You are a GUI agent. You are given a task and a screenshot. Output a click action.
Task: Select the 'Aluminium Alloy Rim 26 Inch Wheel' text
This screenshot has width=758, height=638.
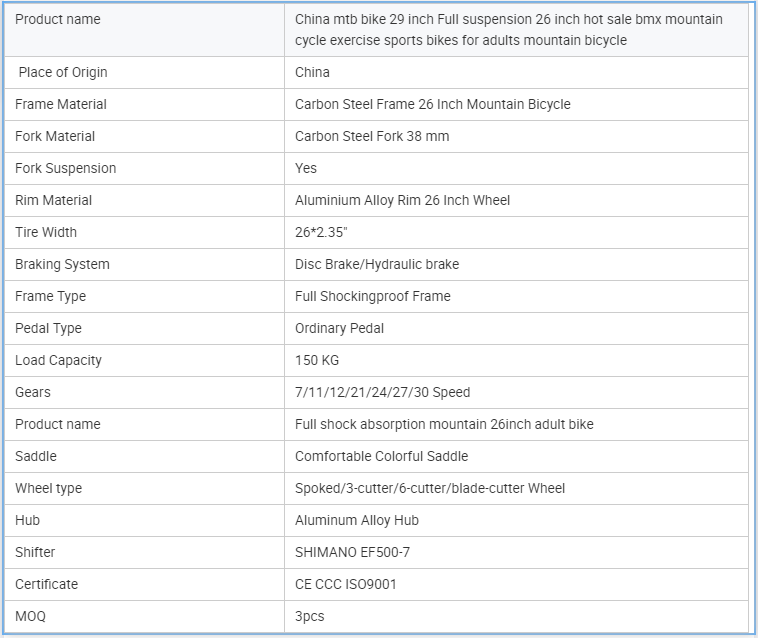[x=402, y=200]
